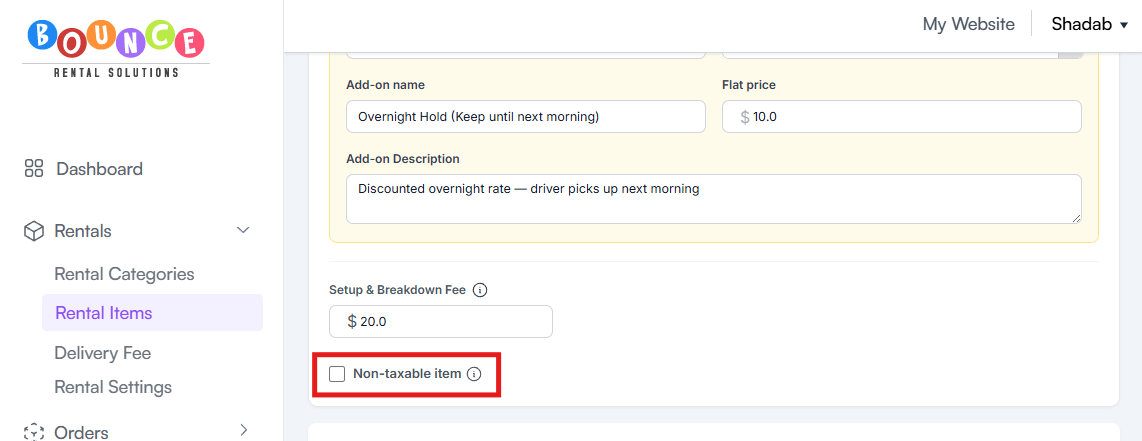Screen dimensions: 1142x441
Task: Click the Orders dashed-box icon
Action: (34, 432)
